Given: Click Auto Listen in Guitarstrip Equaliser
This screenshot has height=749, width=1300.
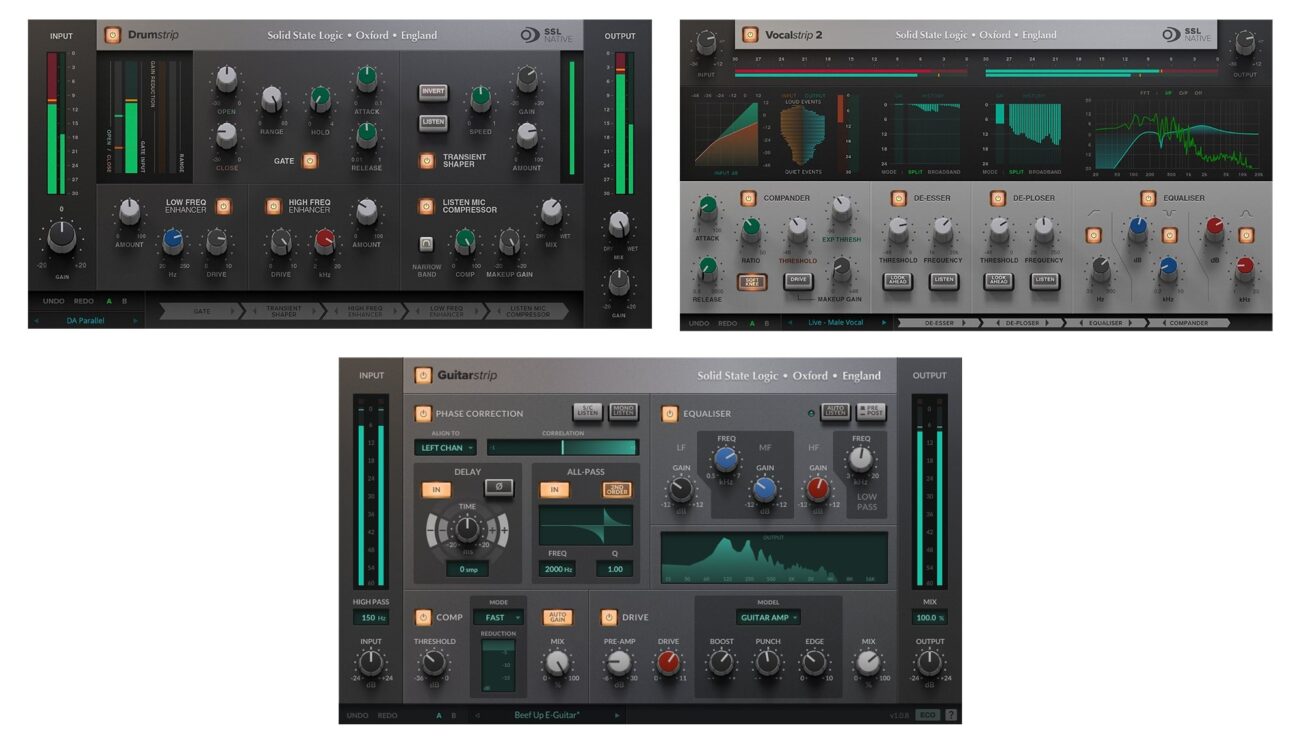Looking at the screenshot, I should [835, 411].
